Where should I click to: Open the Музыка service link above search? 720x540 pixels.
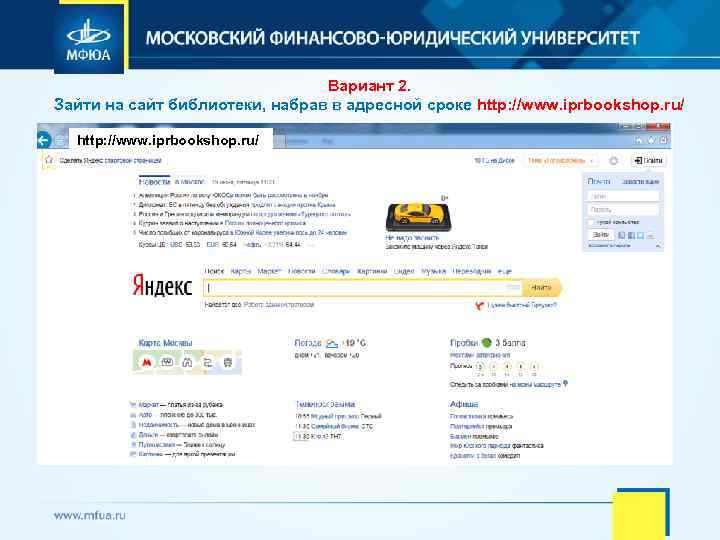click(433, 271)
